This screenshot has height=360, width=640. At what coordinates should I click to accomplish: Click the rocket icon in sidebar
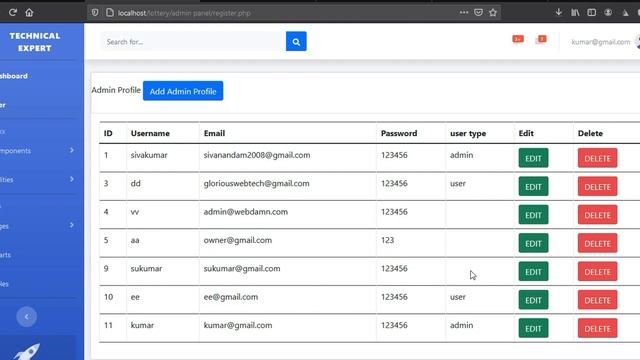point(27,351)
